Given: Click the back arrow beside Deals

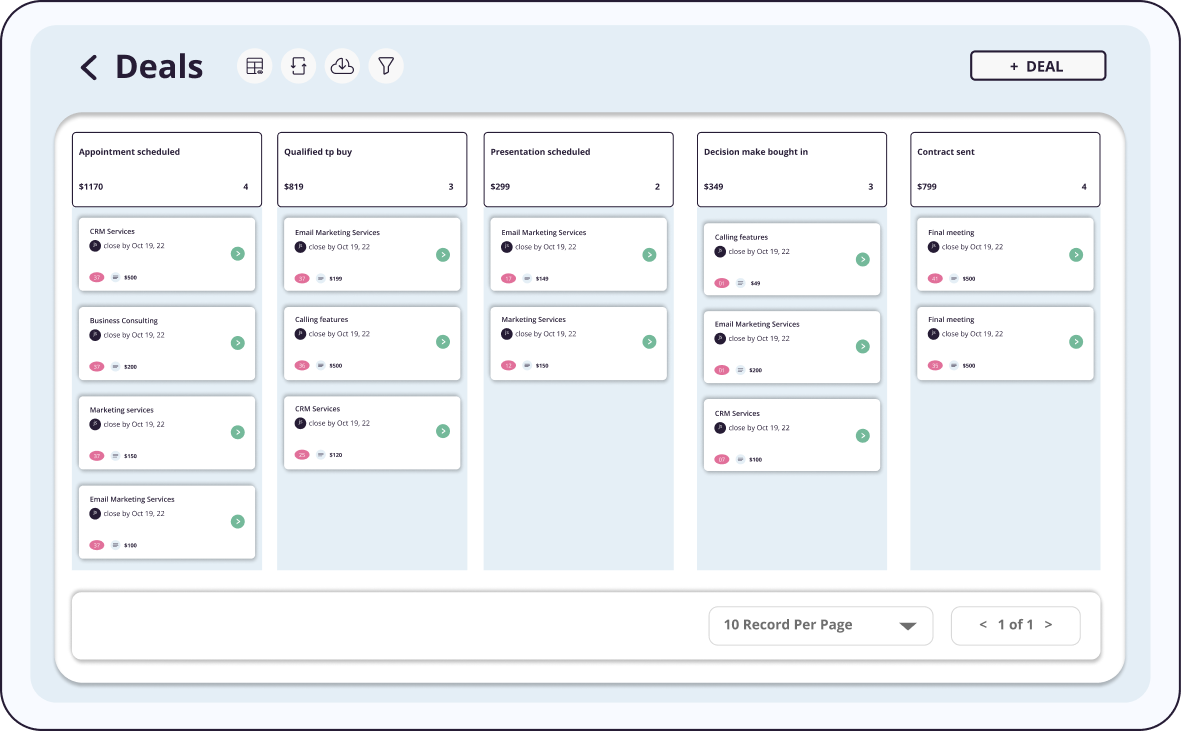Looking at the screenshot, I should [x=89, y=67].
